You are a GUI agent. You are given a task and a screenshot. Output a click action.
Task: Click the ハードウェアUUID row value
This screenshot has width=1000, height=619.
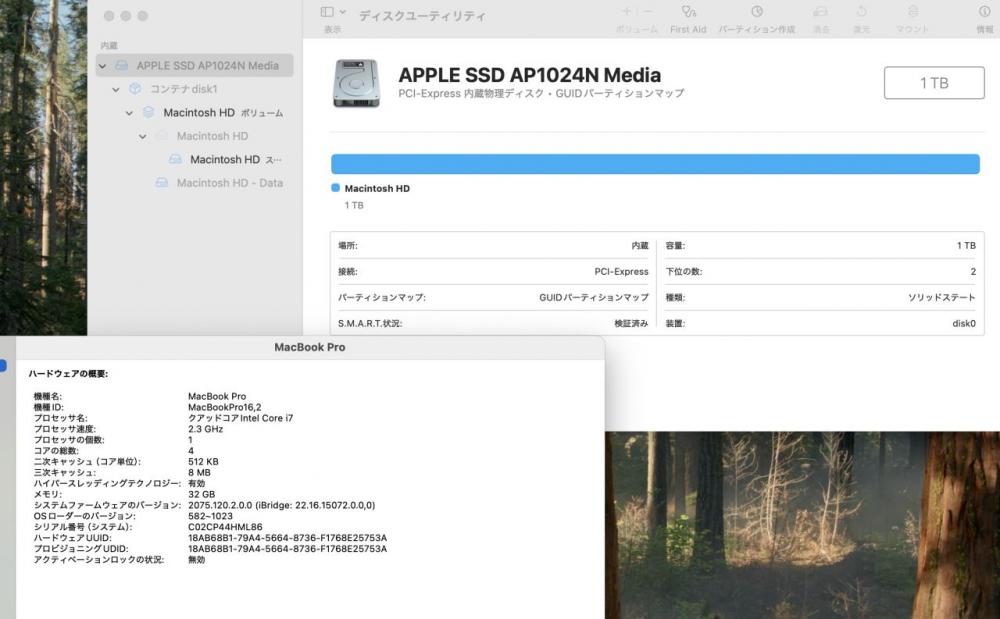287,537
